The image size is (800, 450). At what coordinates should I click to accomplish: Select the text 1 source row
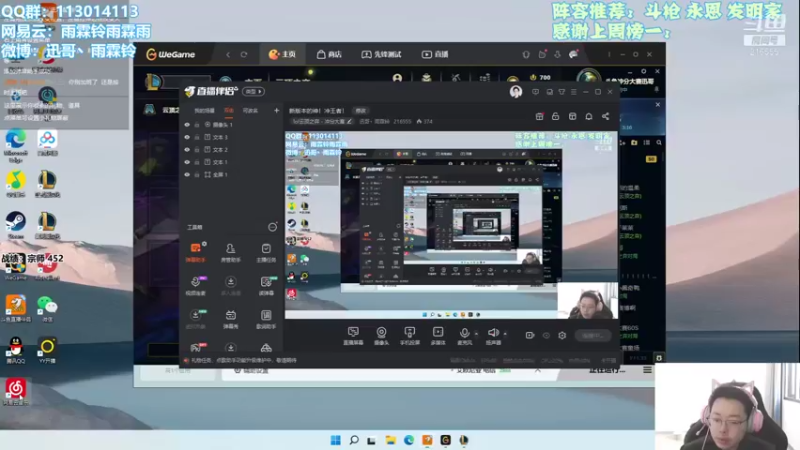[x=232, y=162]
